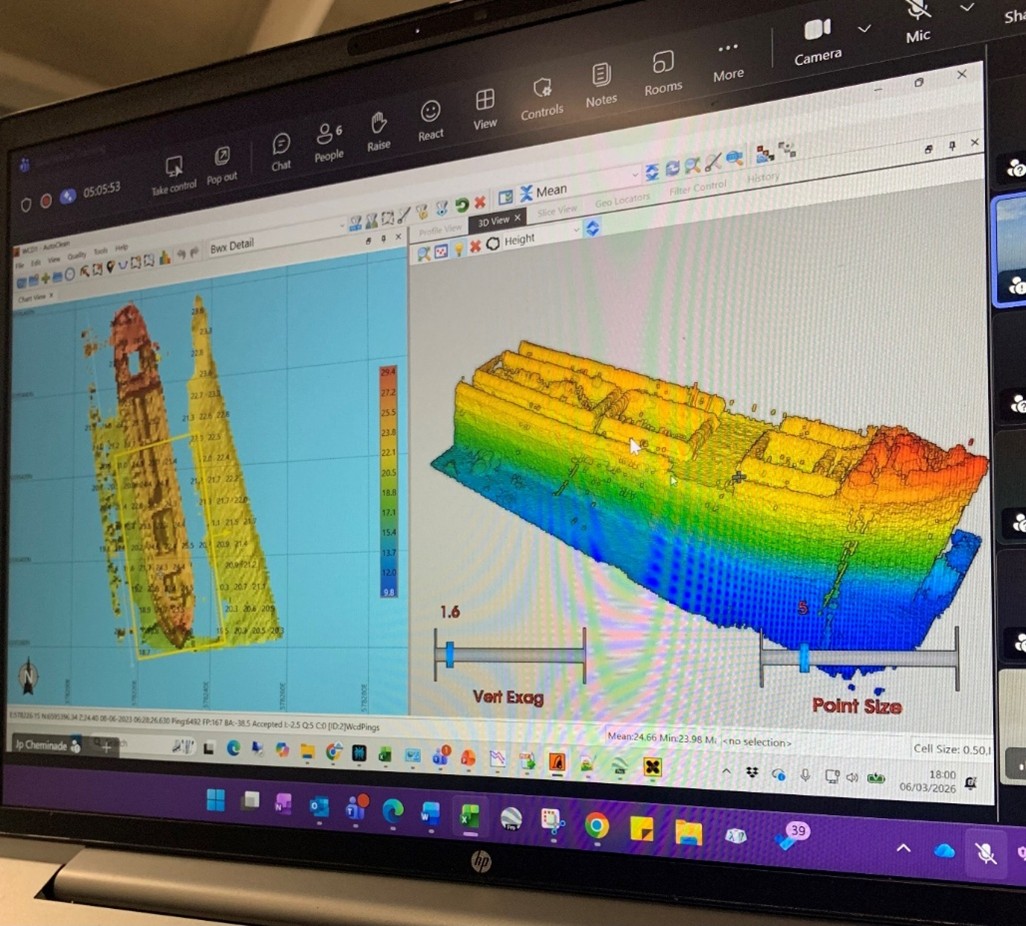This screenshot has width=1026, height=926.
Task: Open the Height shading mode icon
Action: (493, 241)
